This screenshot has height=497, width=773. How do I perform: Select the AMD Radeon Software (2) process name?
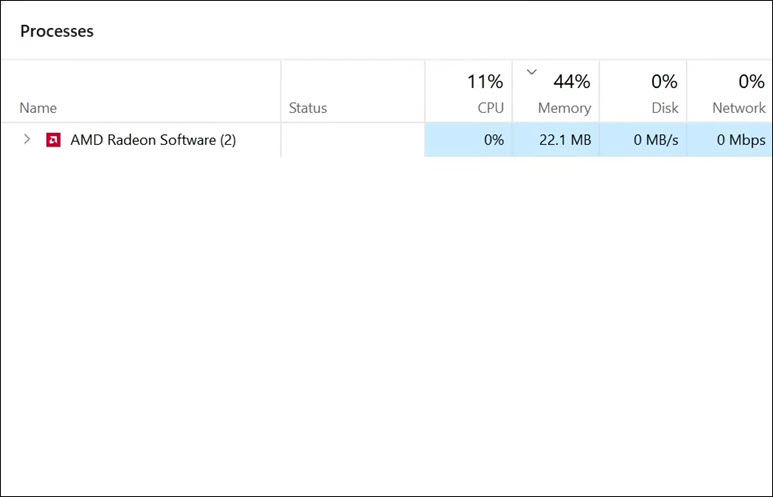[153, 140]
